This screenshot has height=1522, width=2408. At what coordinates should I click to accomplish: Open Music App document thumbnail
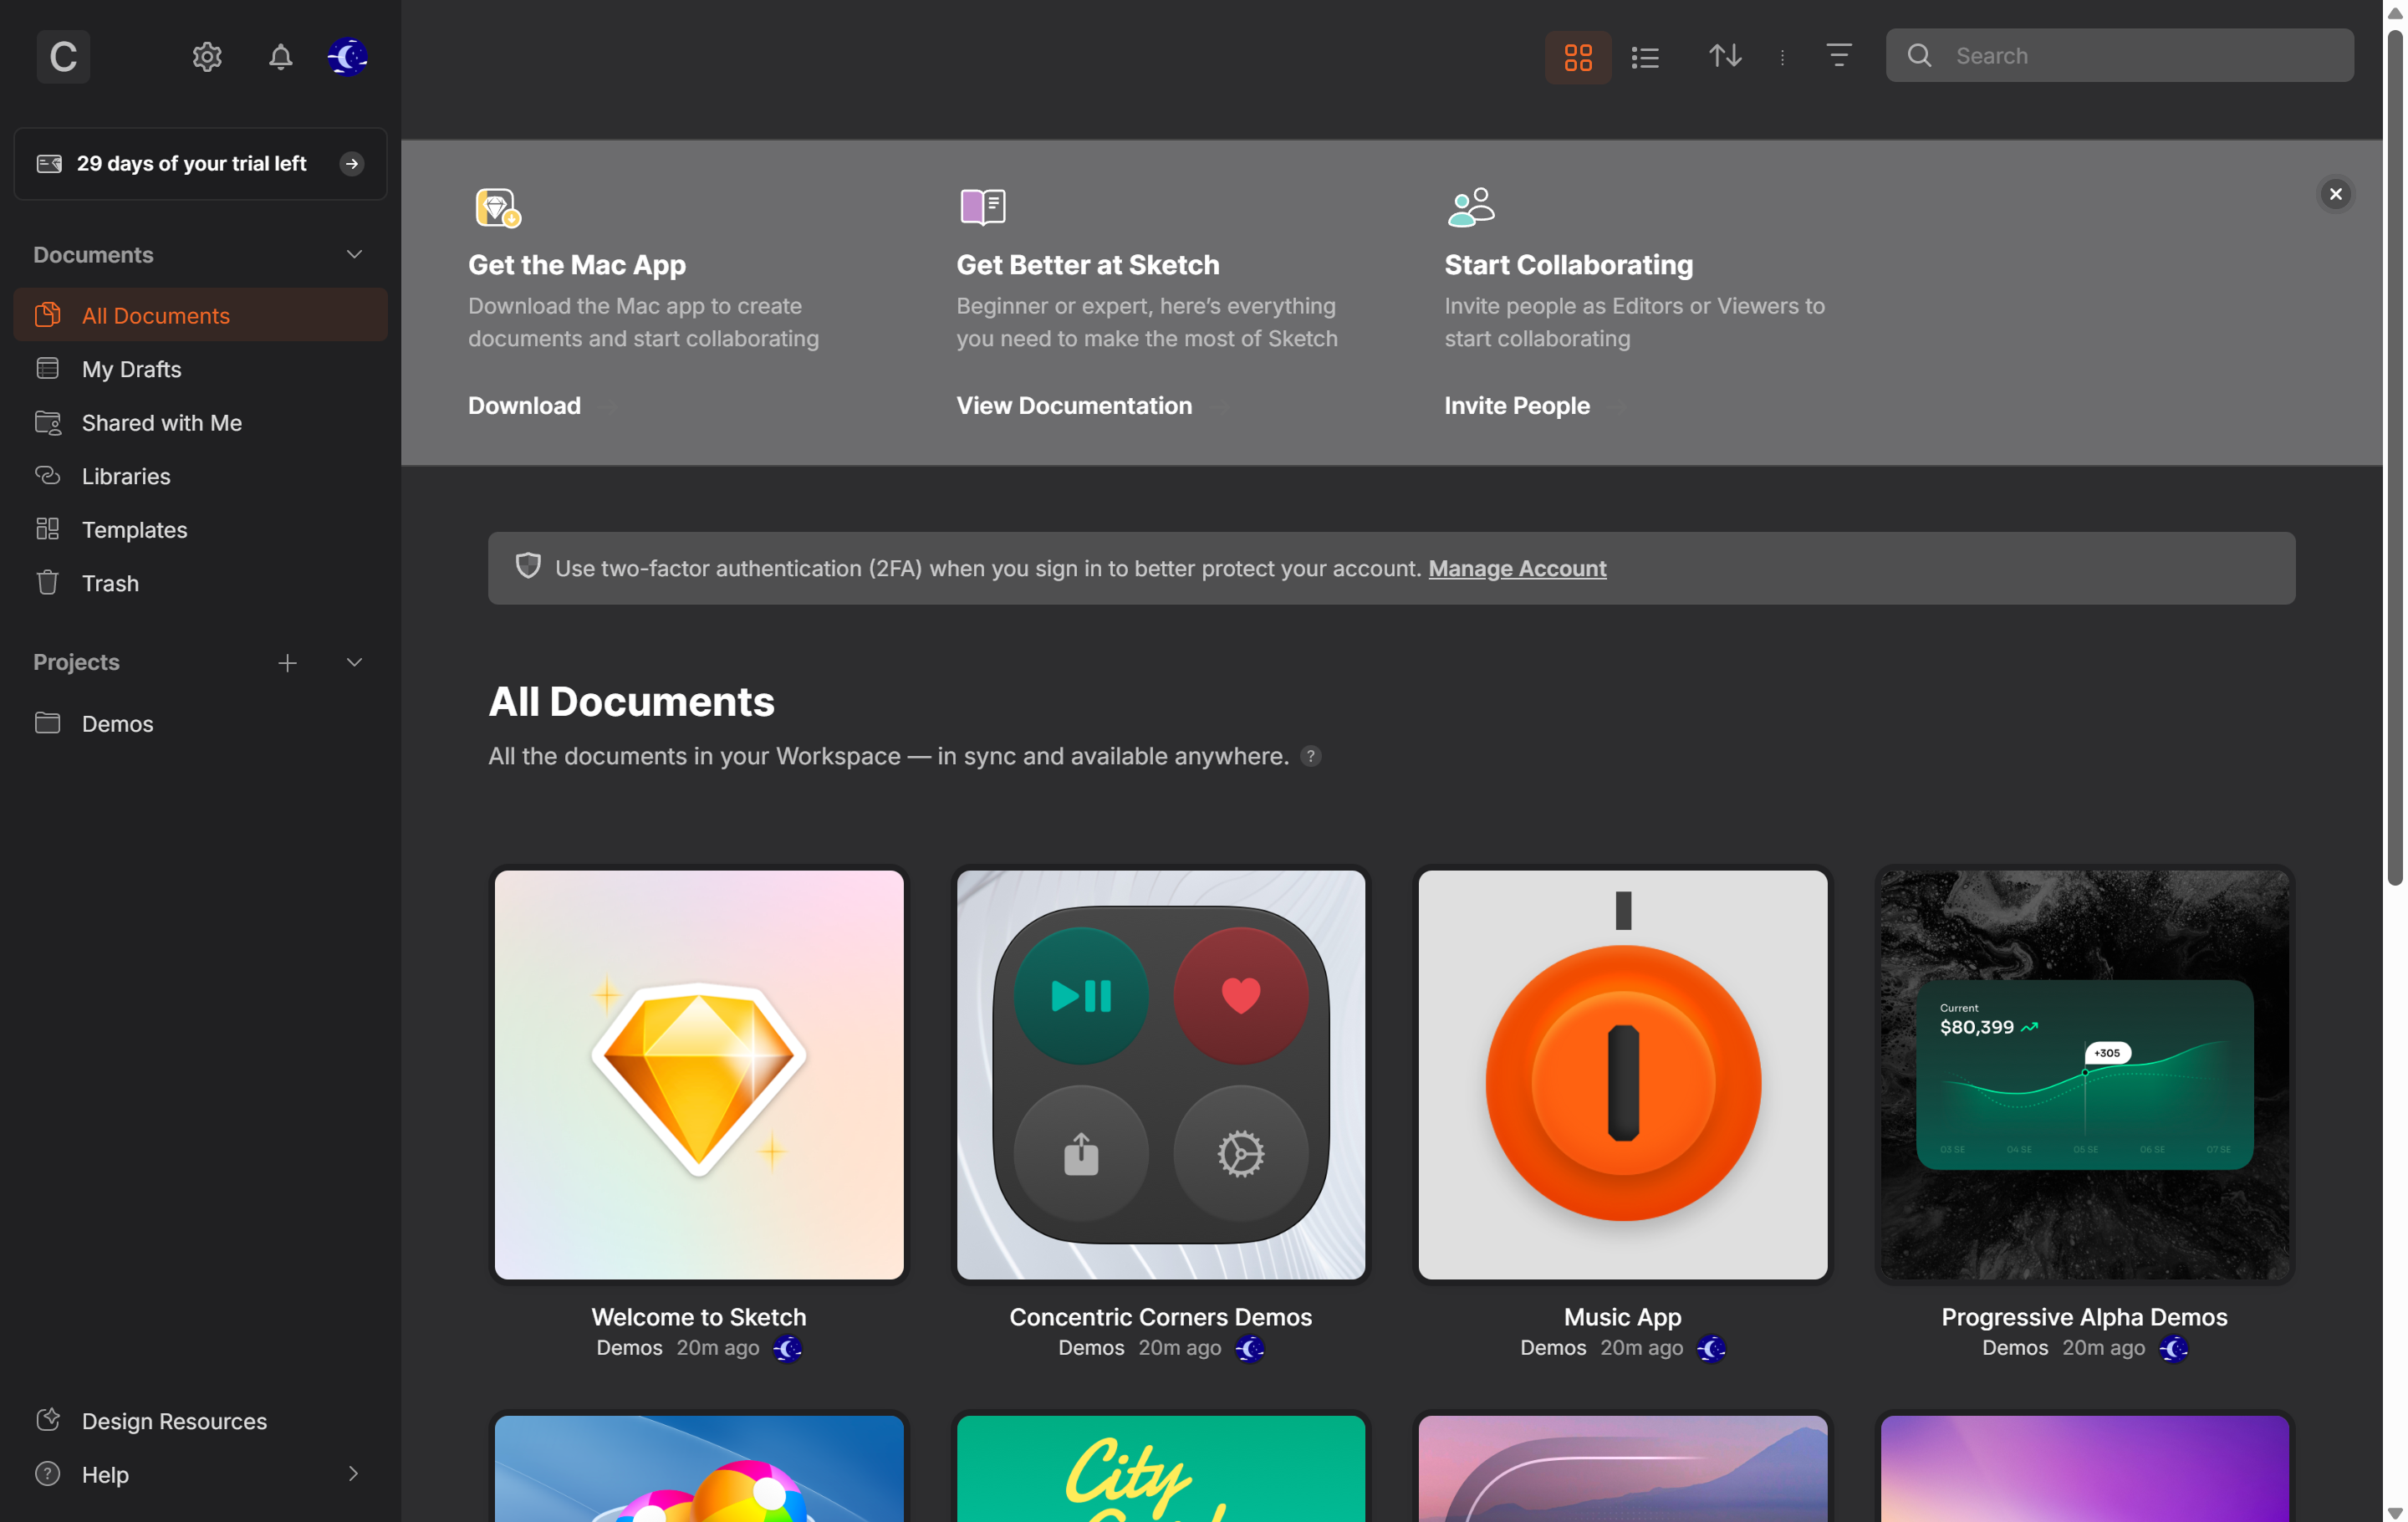[1622, 1074]
